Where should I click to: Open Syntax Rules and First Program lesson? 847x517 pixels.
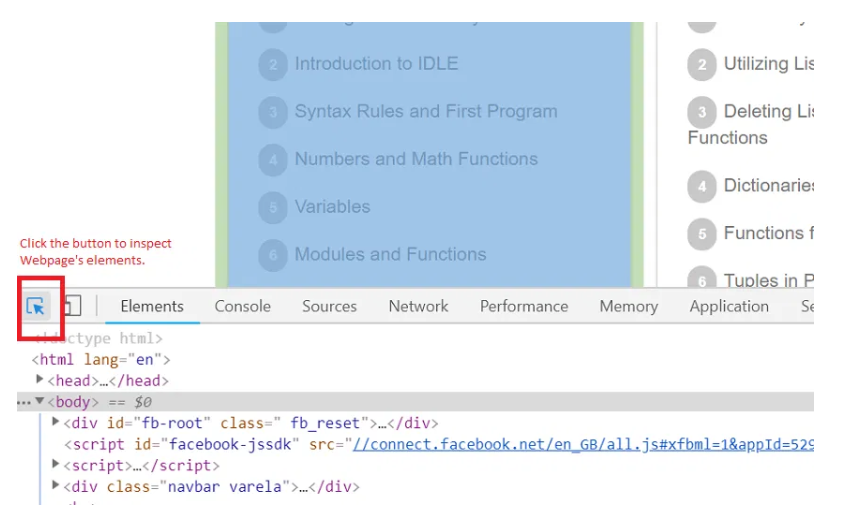click(425, 111)
